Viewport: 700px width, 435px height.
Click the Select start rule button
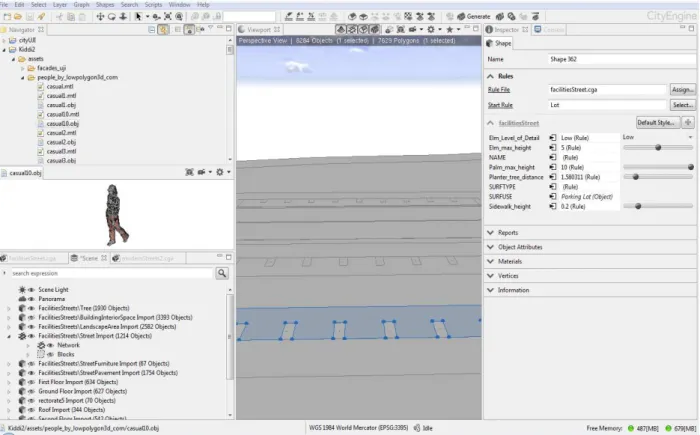tap(683, 105)
